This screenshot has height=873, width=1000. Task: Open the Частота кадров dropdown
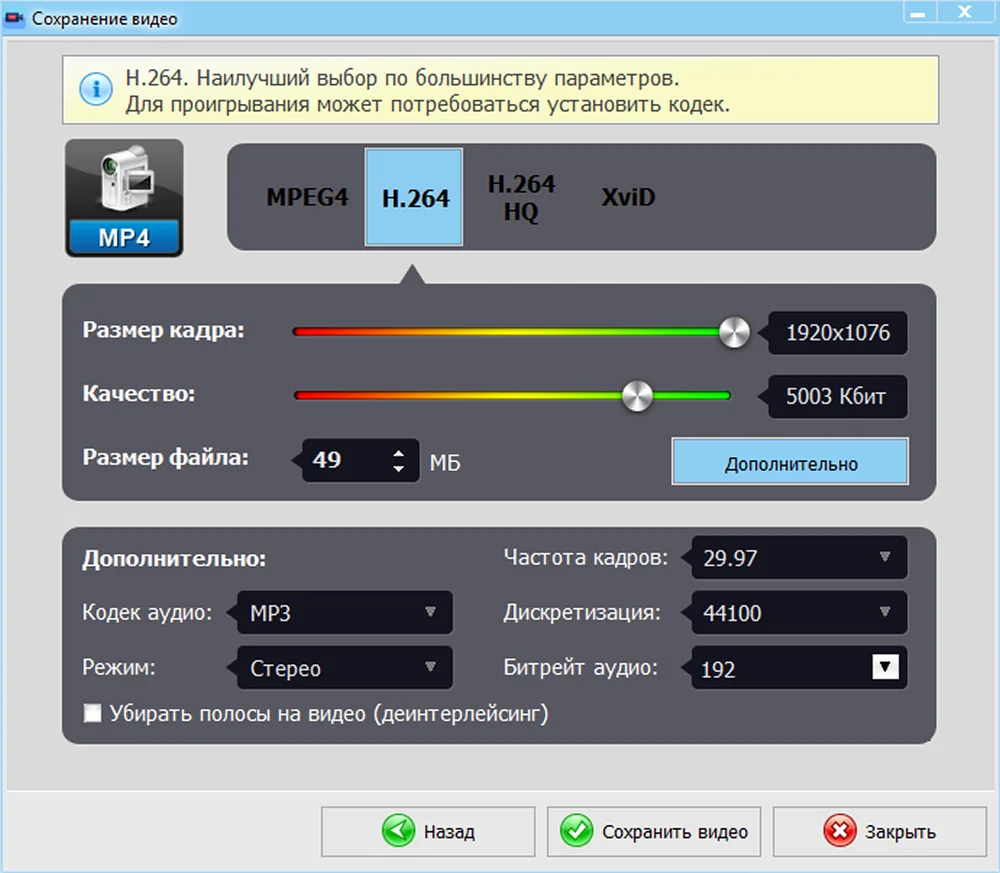(x=799, y=557)
